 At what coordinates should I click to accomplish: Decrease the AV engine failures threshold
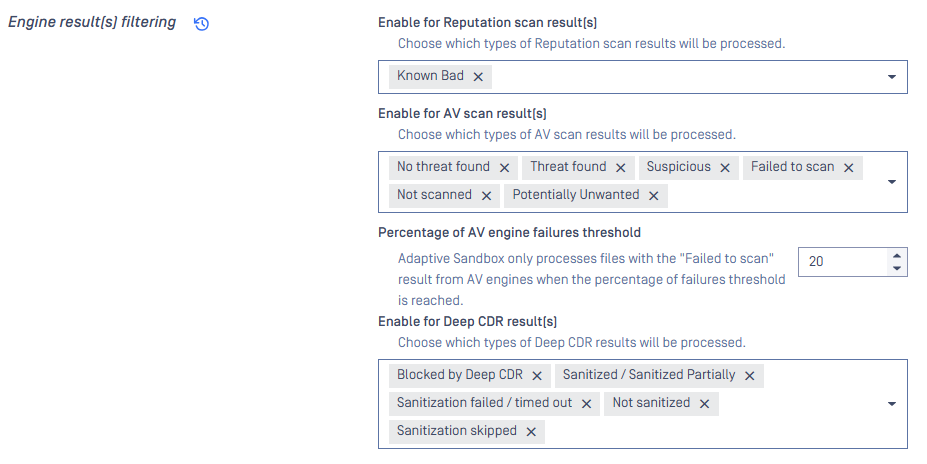click(x=897, y=268)
